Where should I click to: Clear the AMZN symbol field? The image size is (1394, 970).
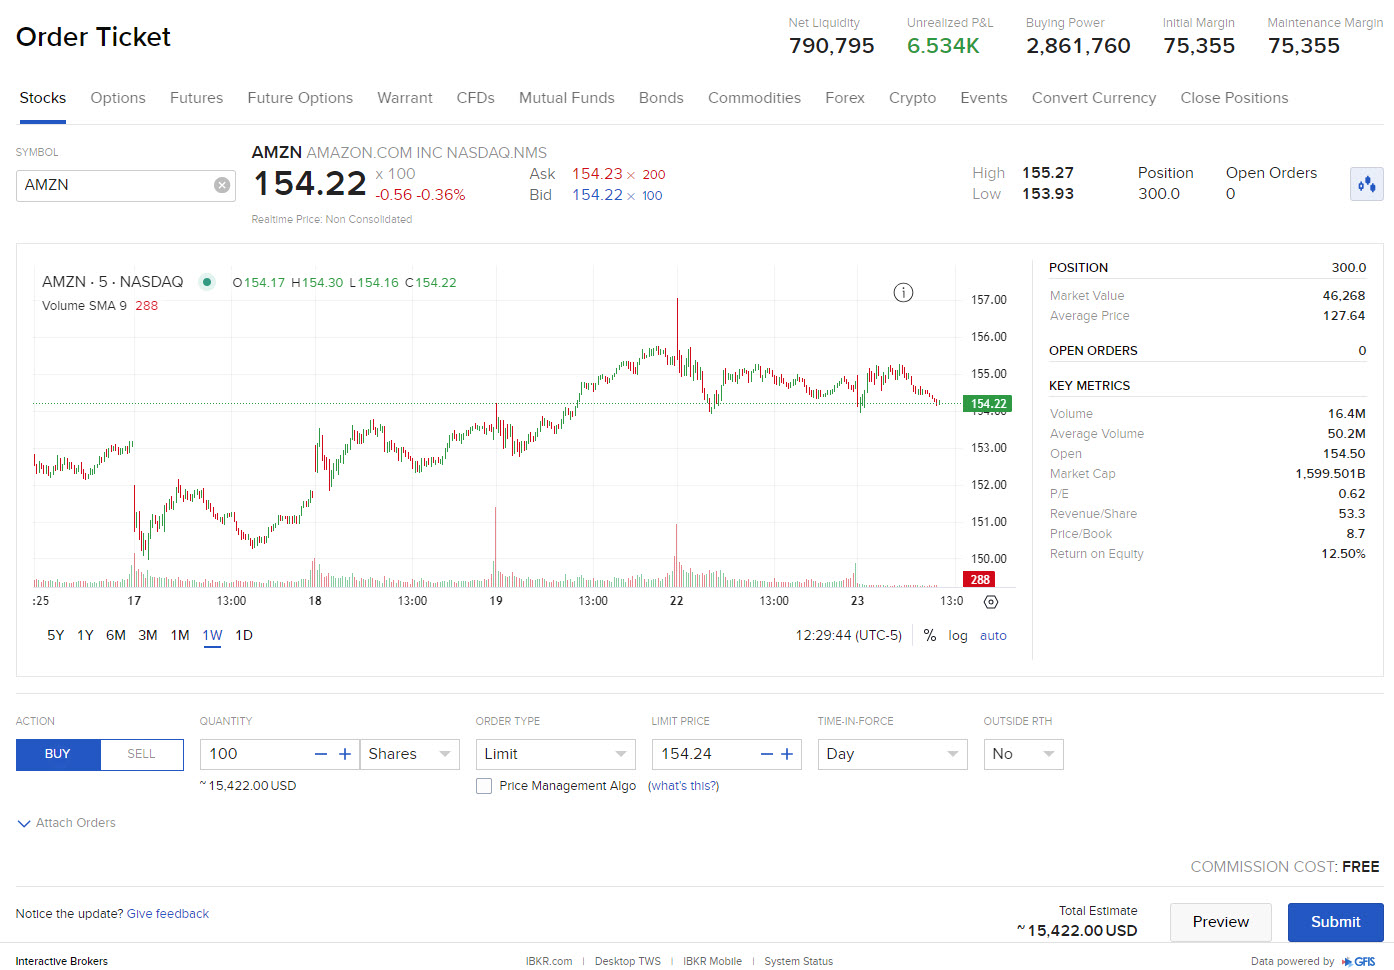(222, 185)
